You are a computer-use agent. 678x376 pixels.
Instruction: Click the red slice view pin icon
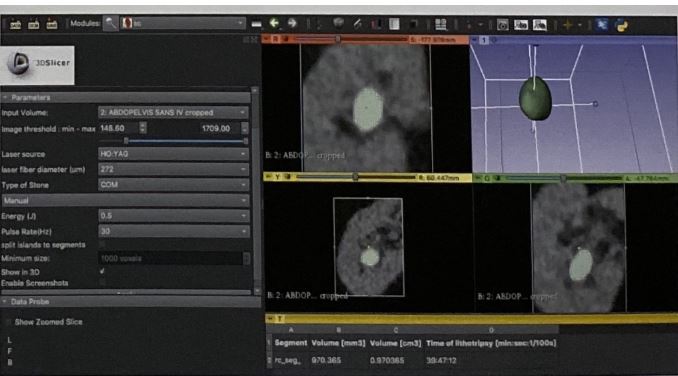pos(267,39)
